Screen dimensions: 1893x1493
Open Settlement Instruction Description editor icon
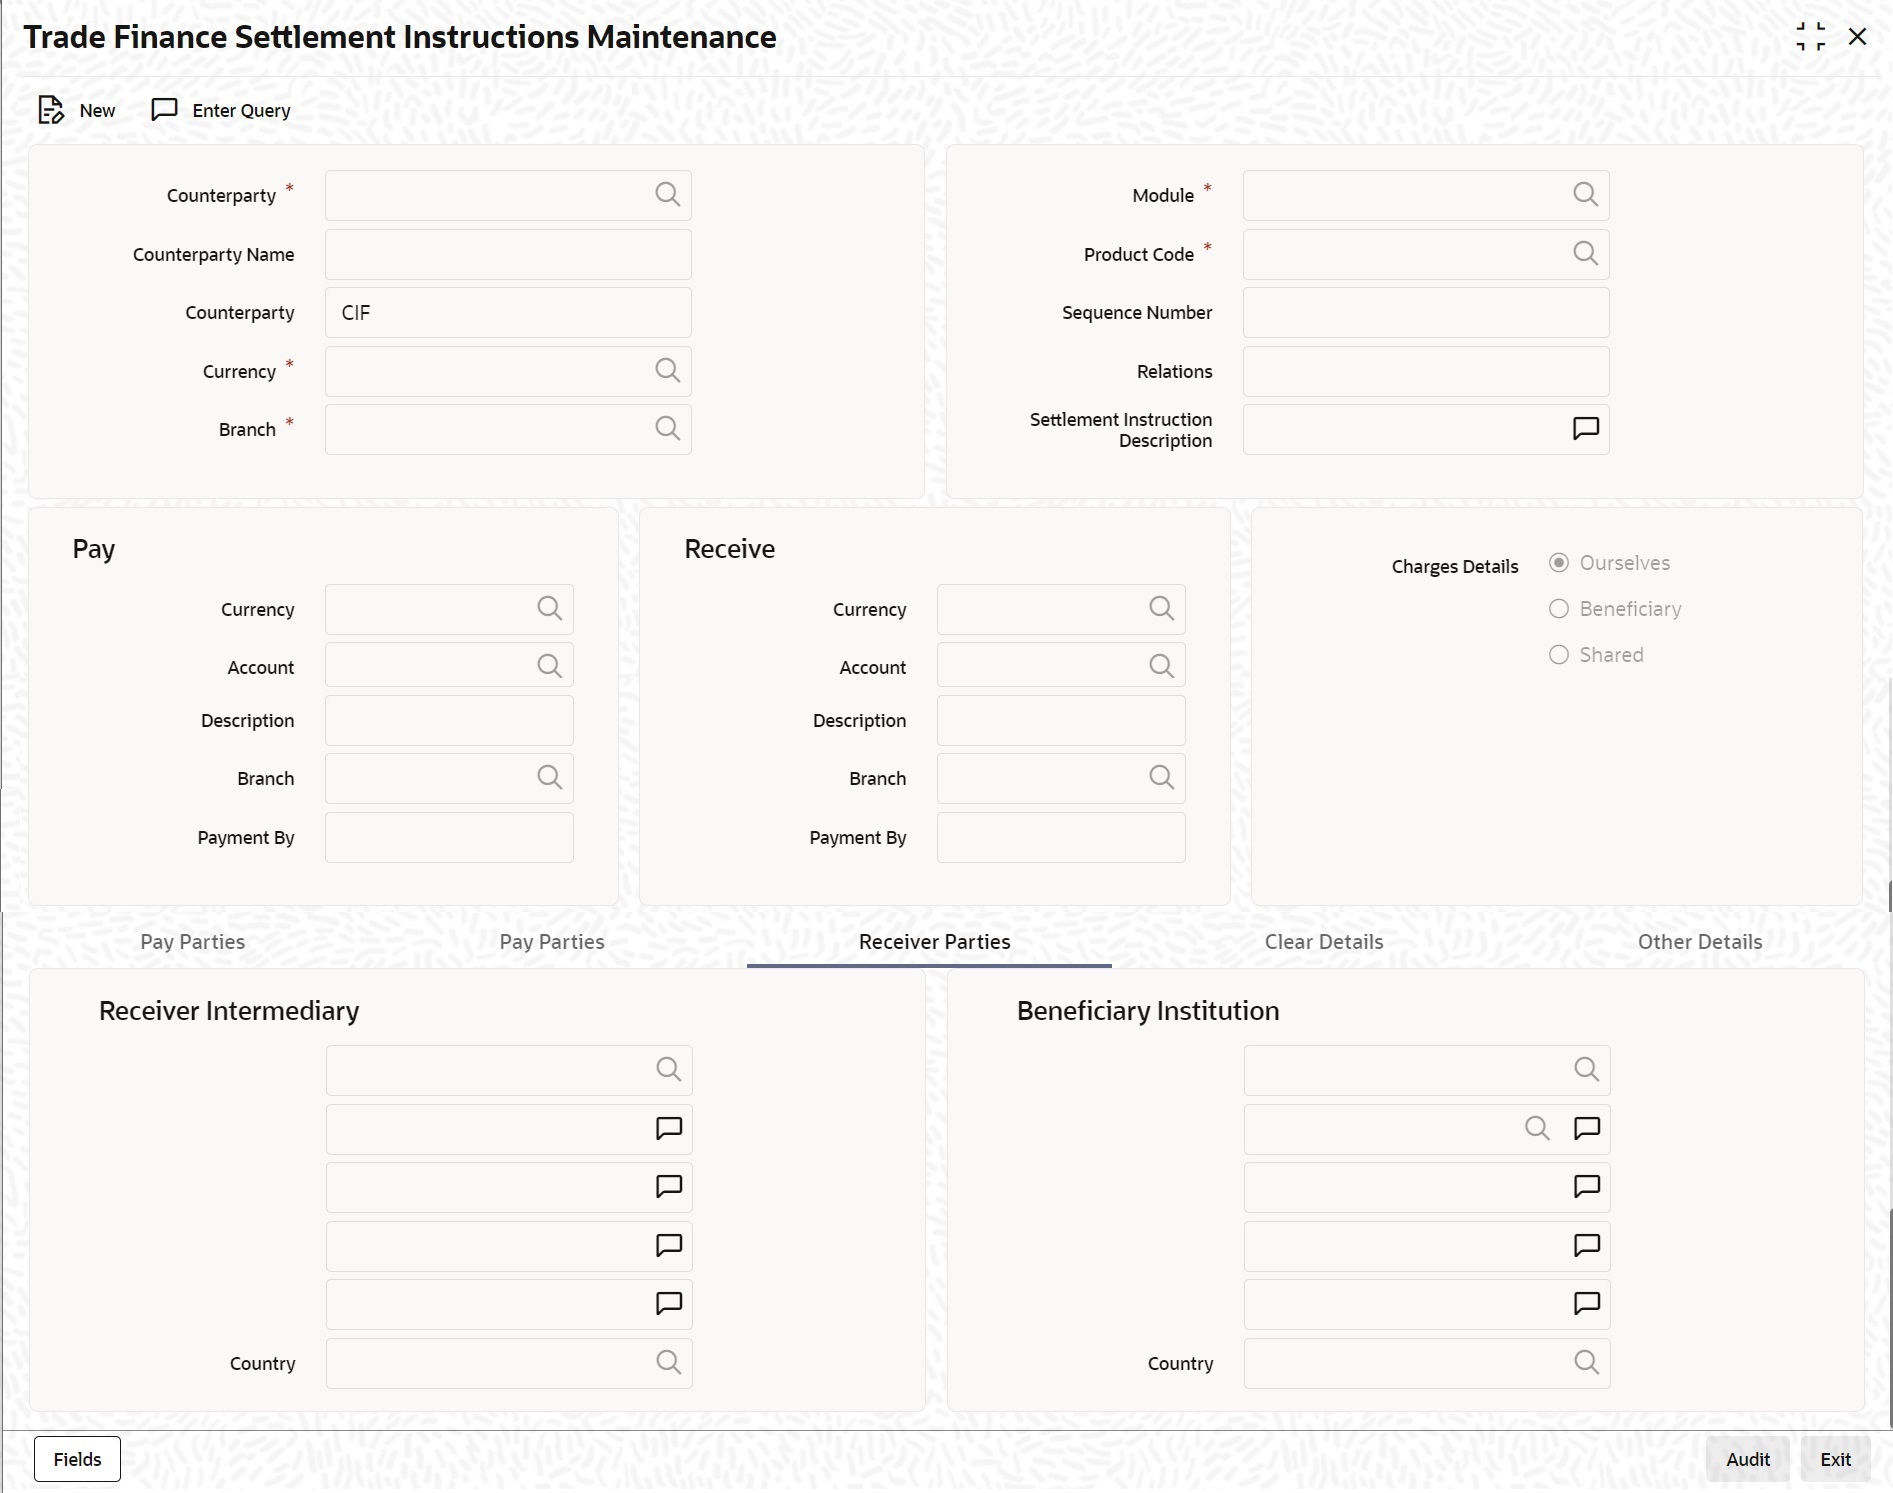(x=1585, y=429)
